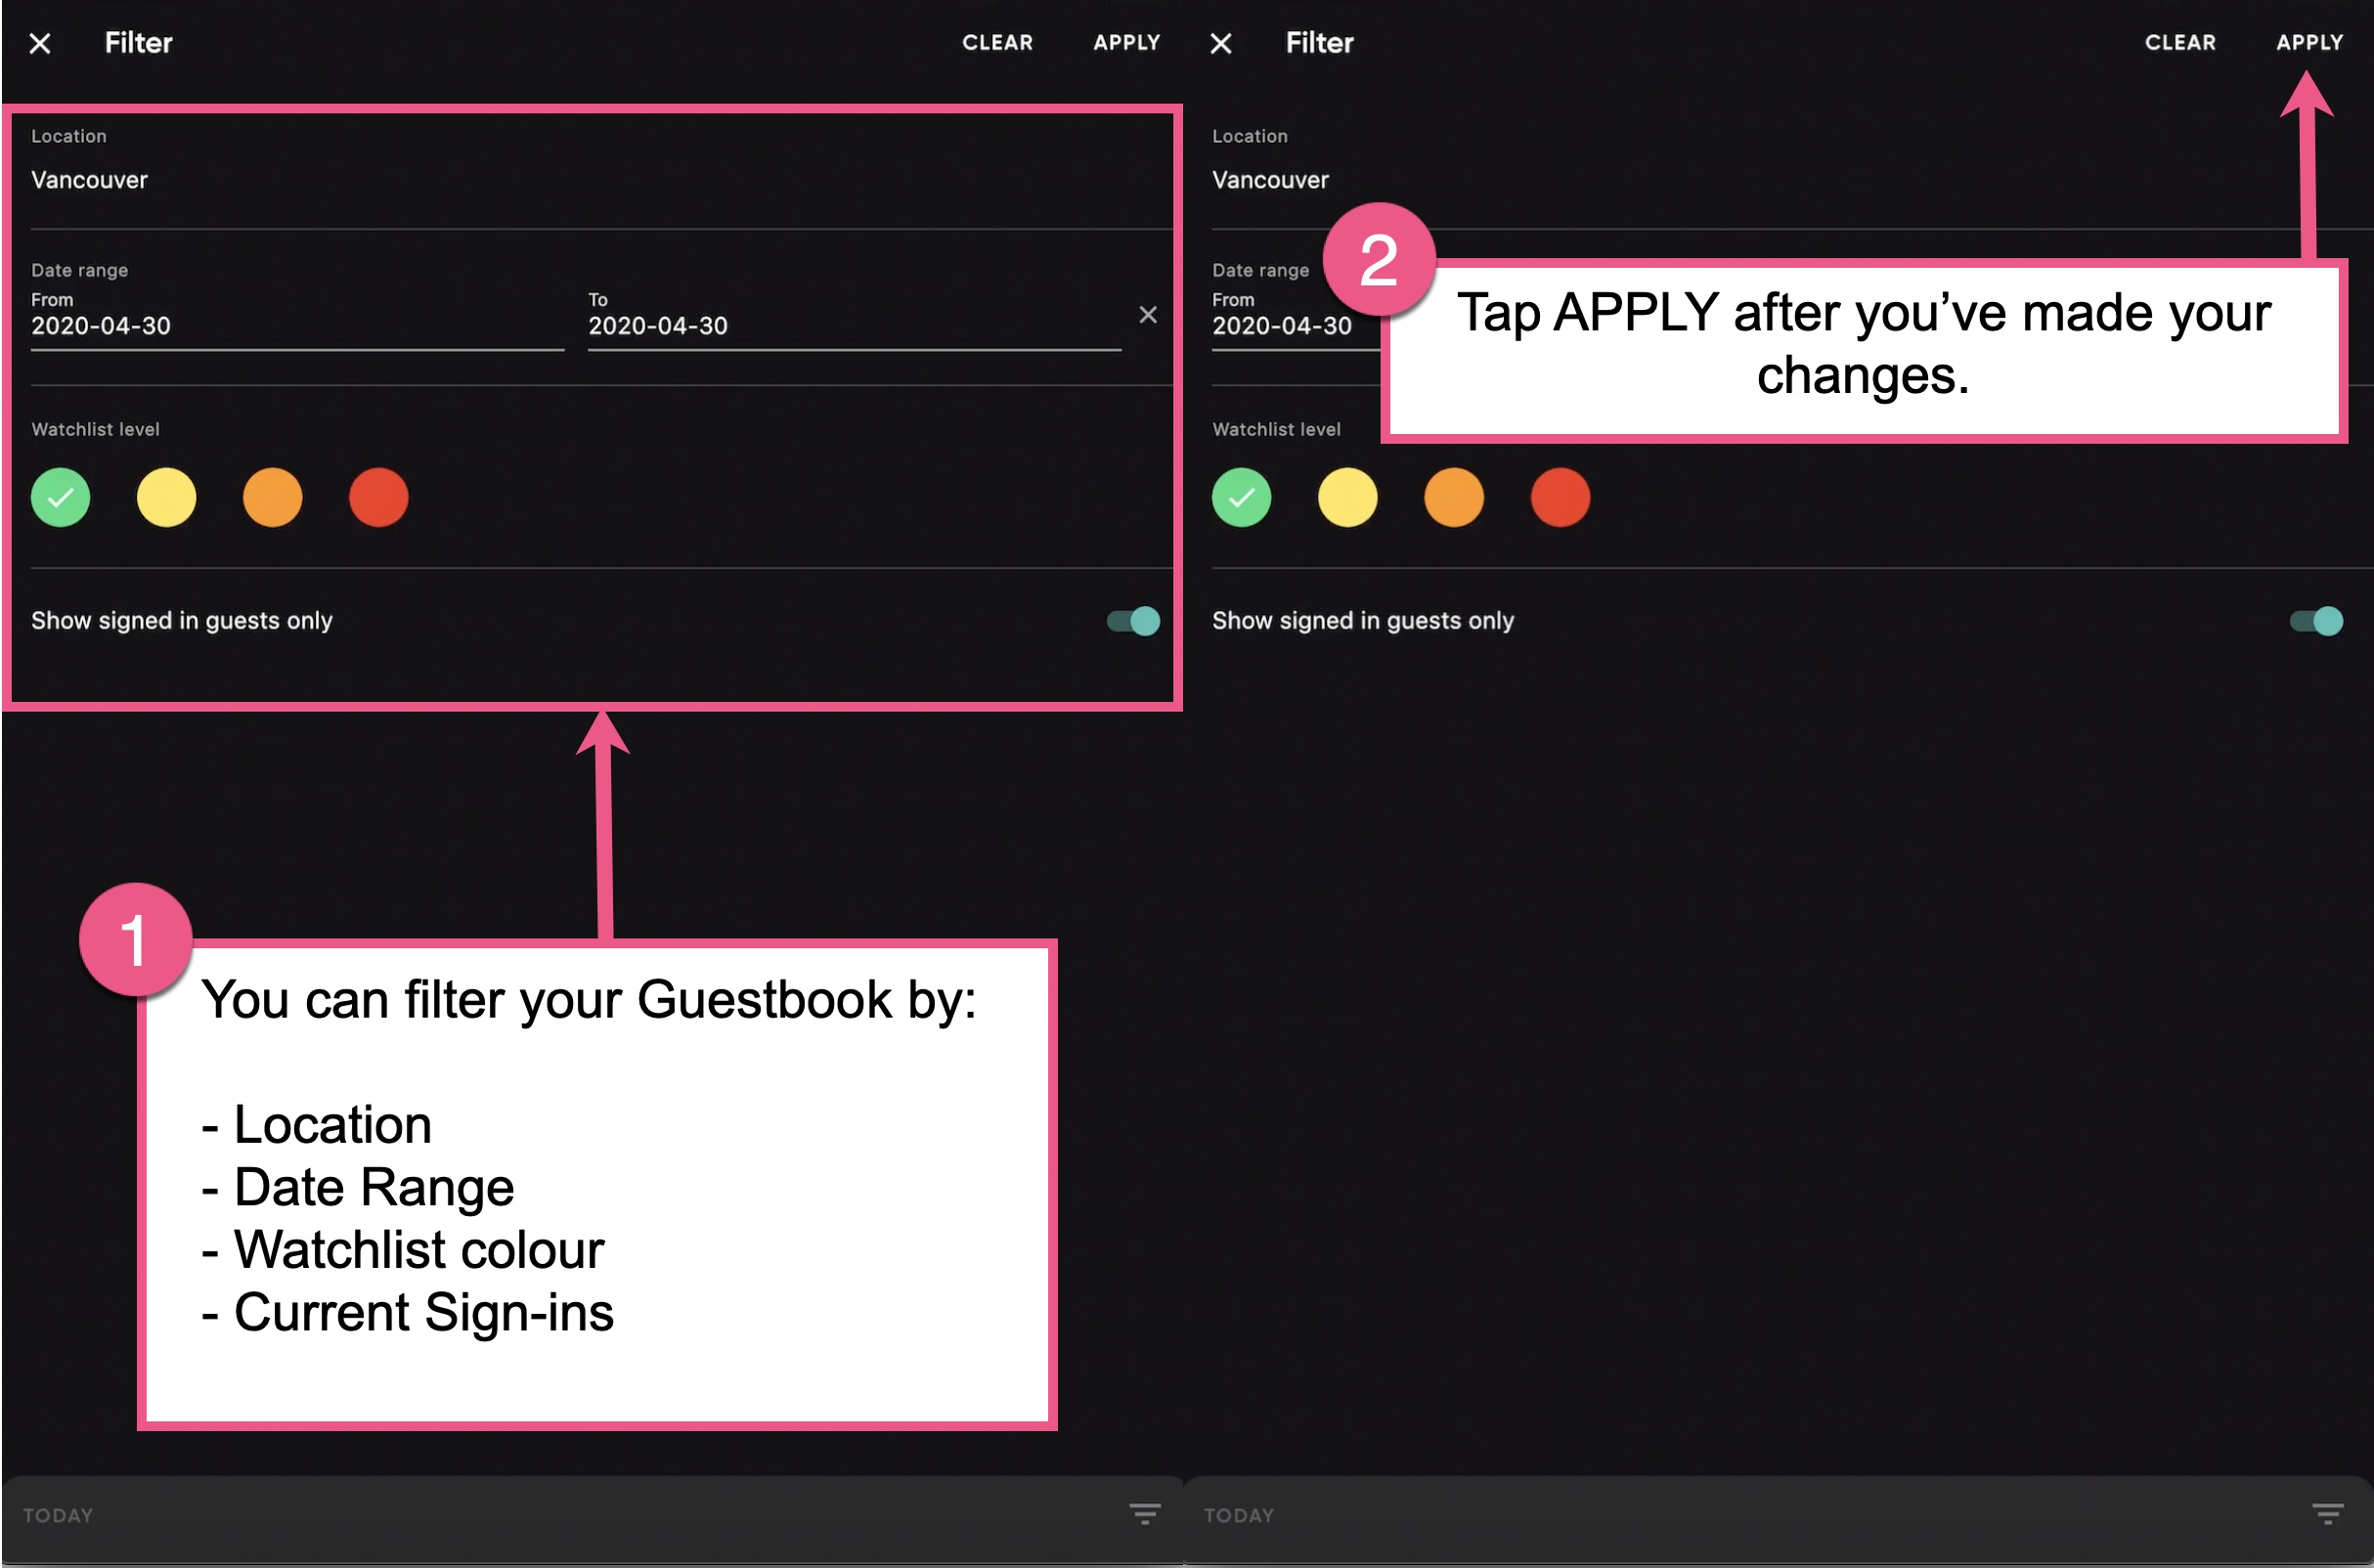This screenshot has width=2374, height=1568.
Task: Close the right Filter panel
Action: 1221,43
